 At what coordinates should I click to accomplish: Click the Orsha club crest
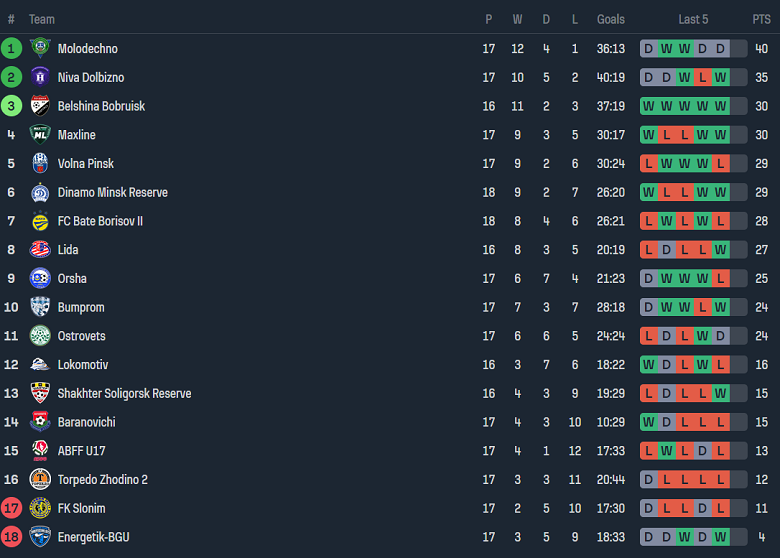[40, 279]
